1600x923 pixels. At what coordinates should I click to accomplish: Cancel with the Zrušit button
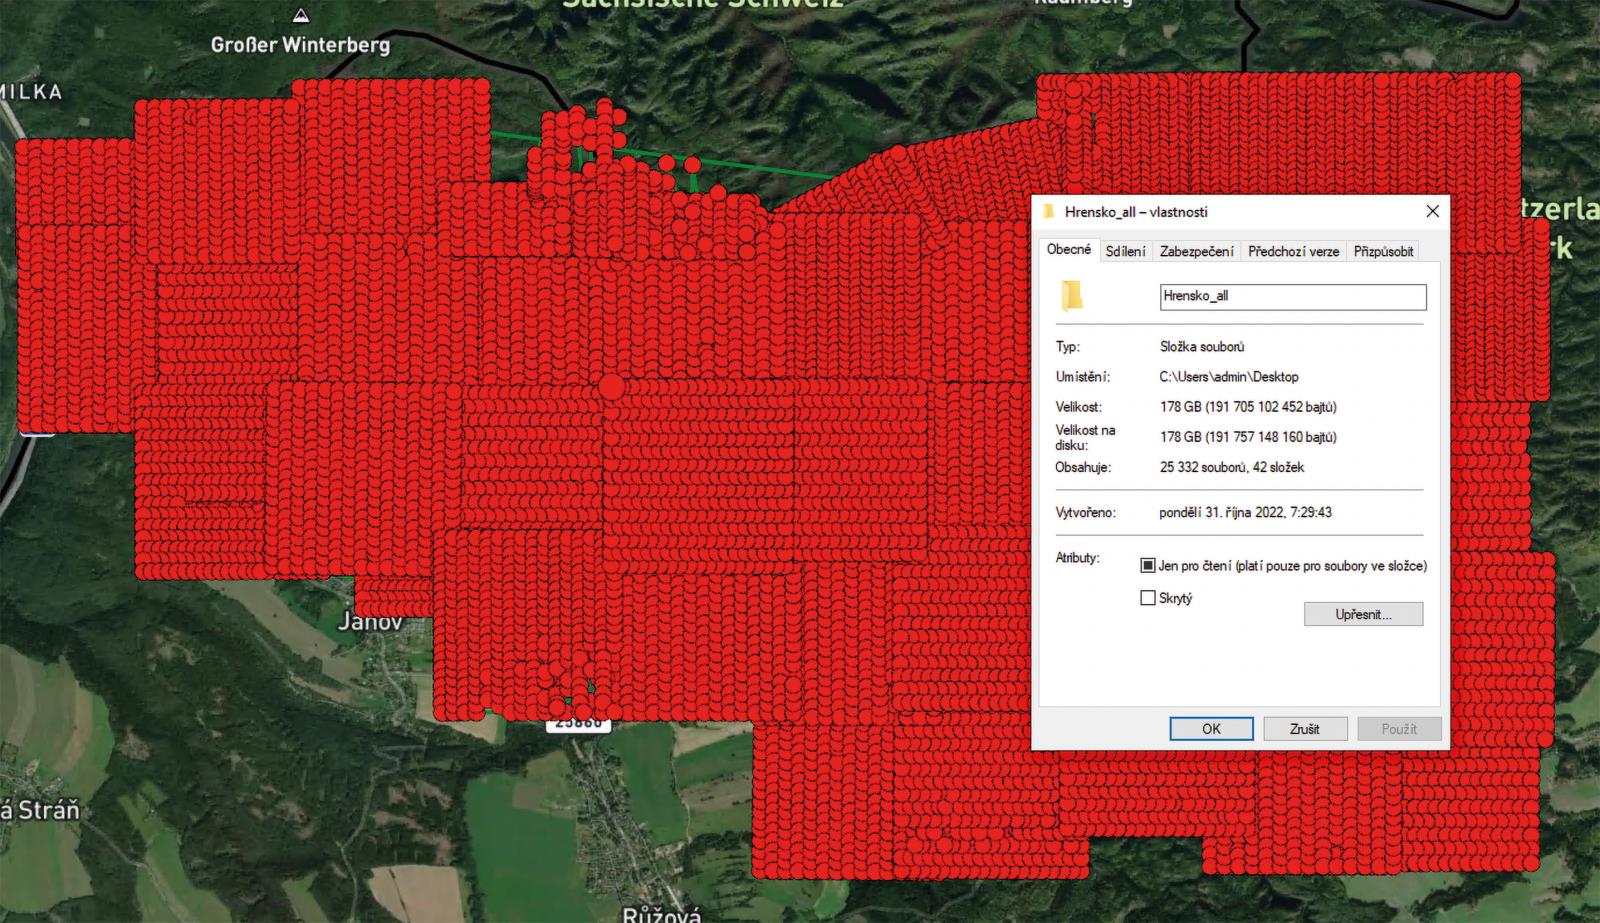[x=1305, y=729]
